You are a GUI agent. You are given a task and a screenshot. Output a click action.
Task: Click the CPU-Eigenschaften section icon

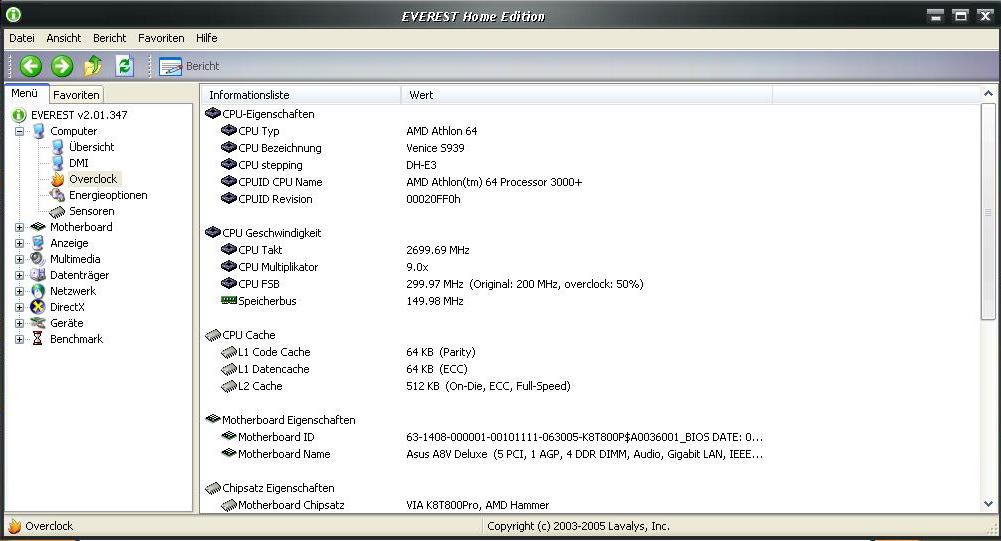(x=213, y=114)
